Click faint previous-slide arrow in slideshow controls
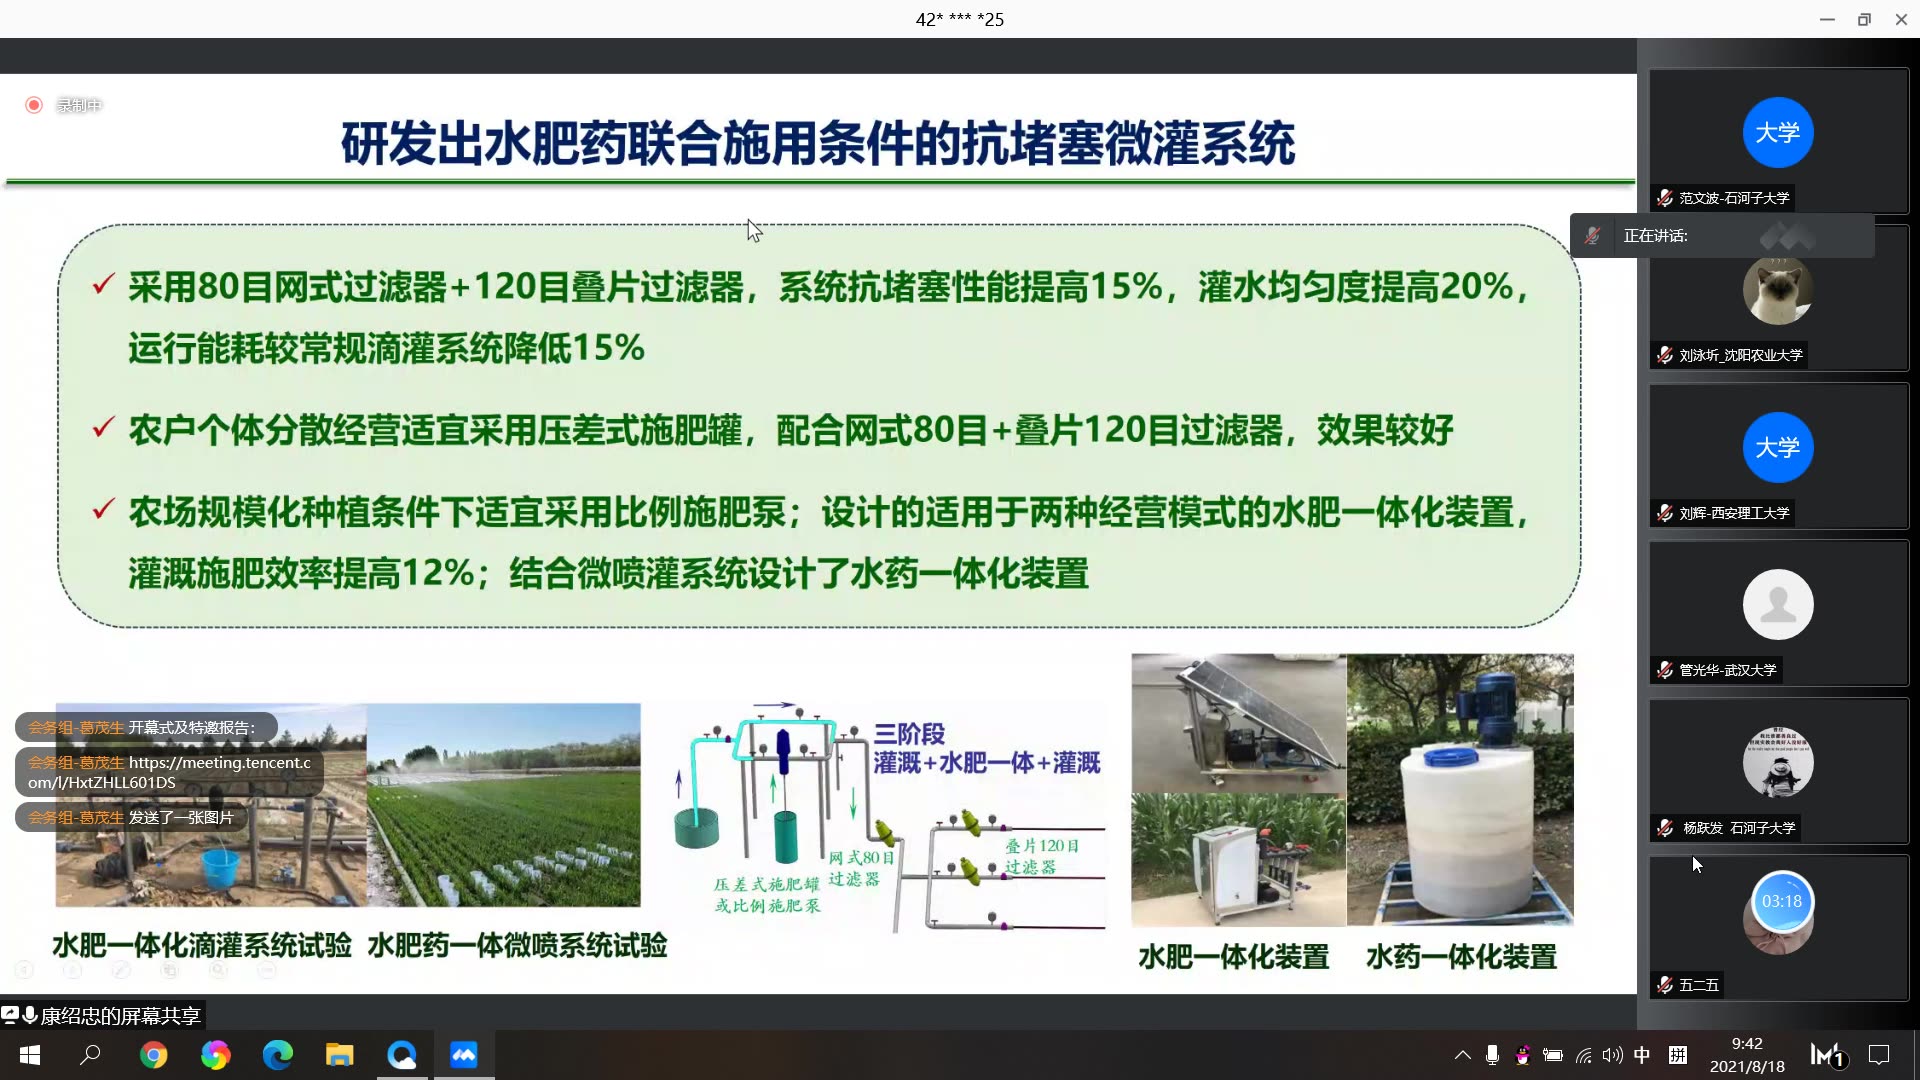Screen dimensions: 1920x1080 pos(25,970)
